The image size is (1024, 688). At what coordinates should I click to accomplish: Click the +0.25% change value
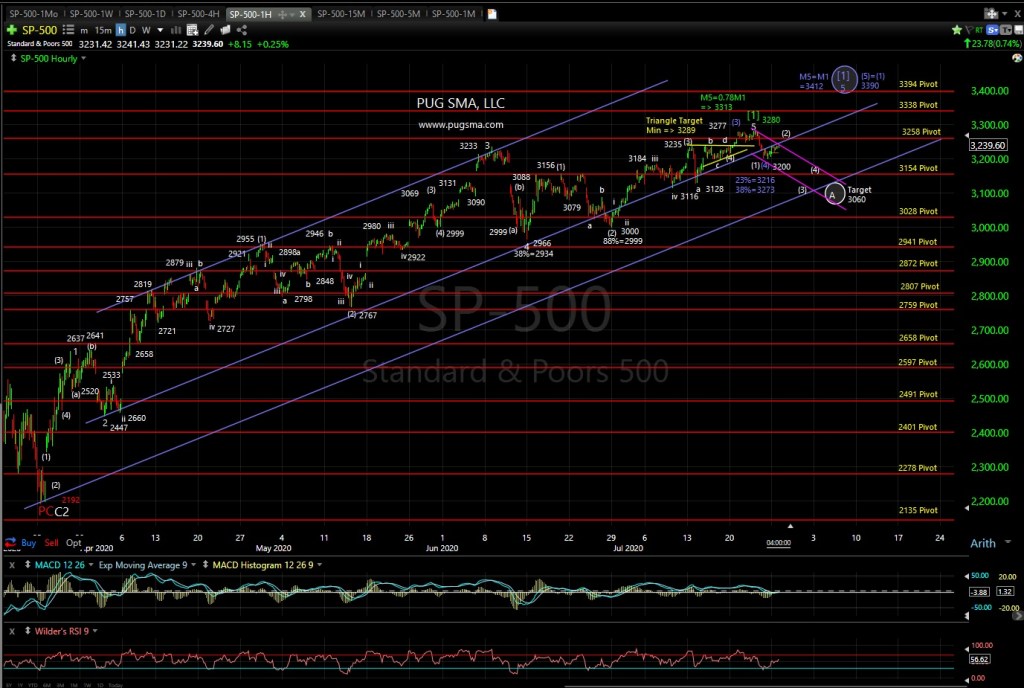273,44
